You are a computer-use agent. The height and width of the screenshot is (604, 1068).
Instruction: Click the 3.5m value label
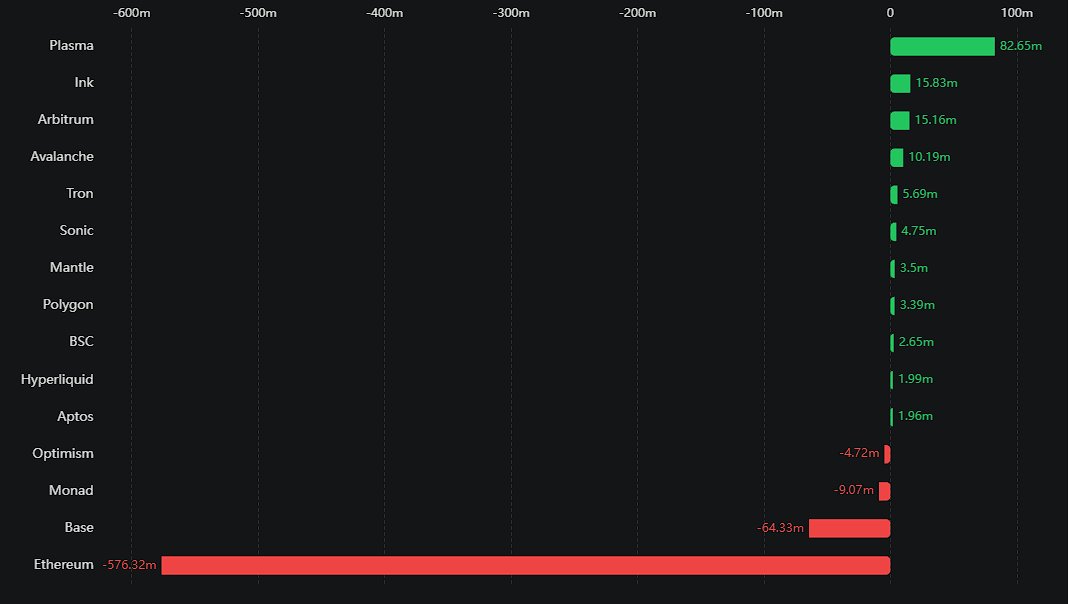[913, 268]
